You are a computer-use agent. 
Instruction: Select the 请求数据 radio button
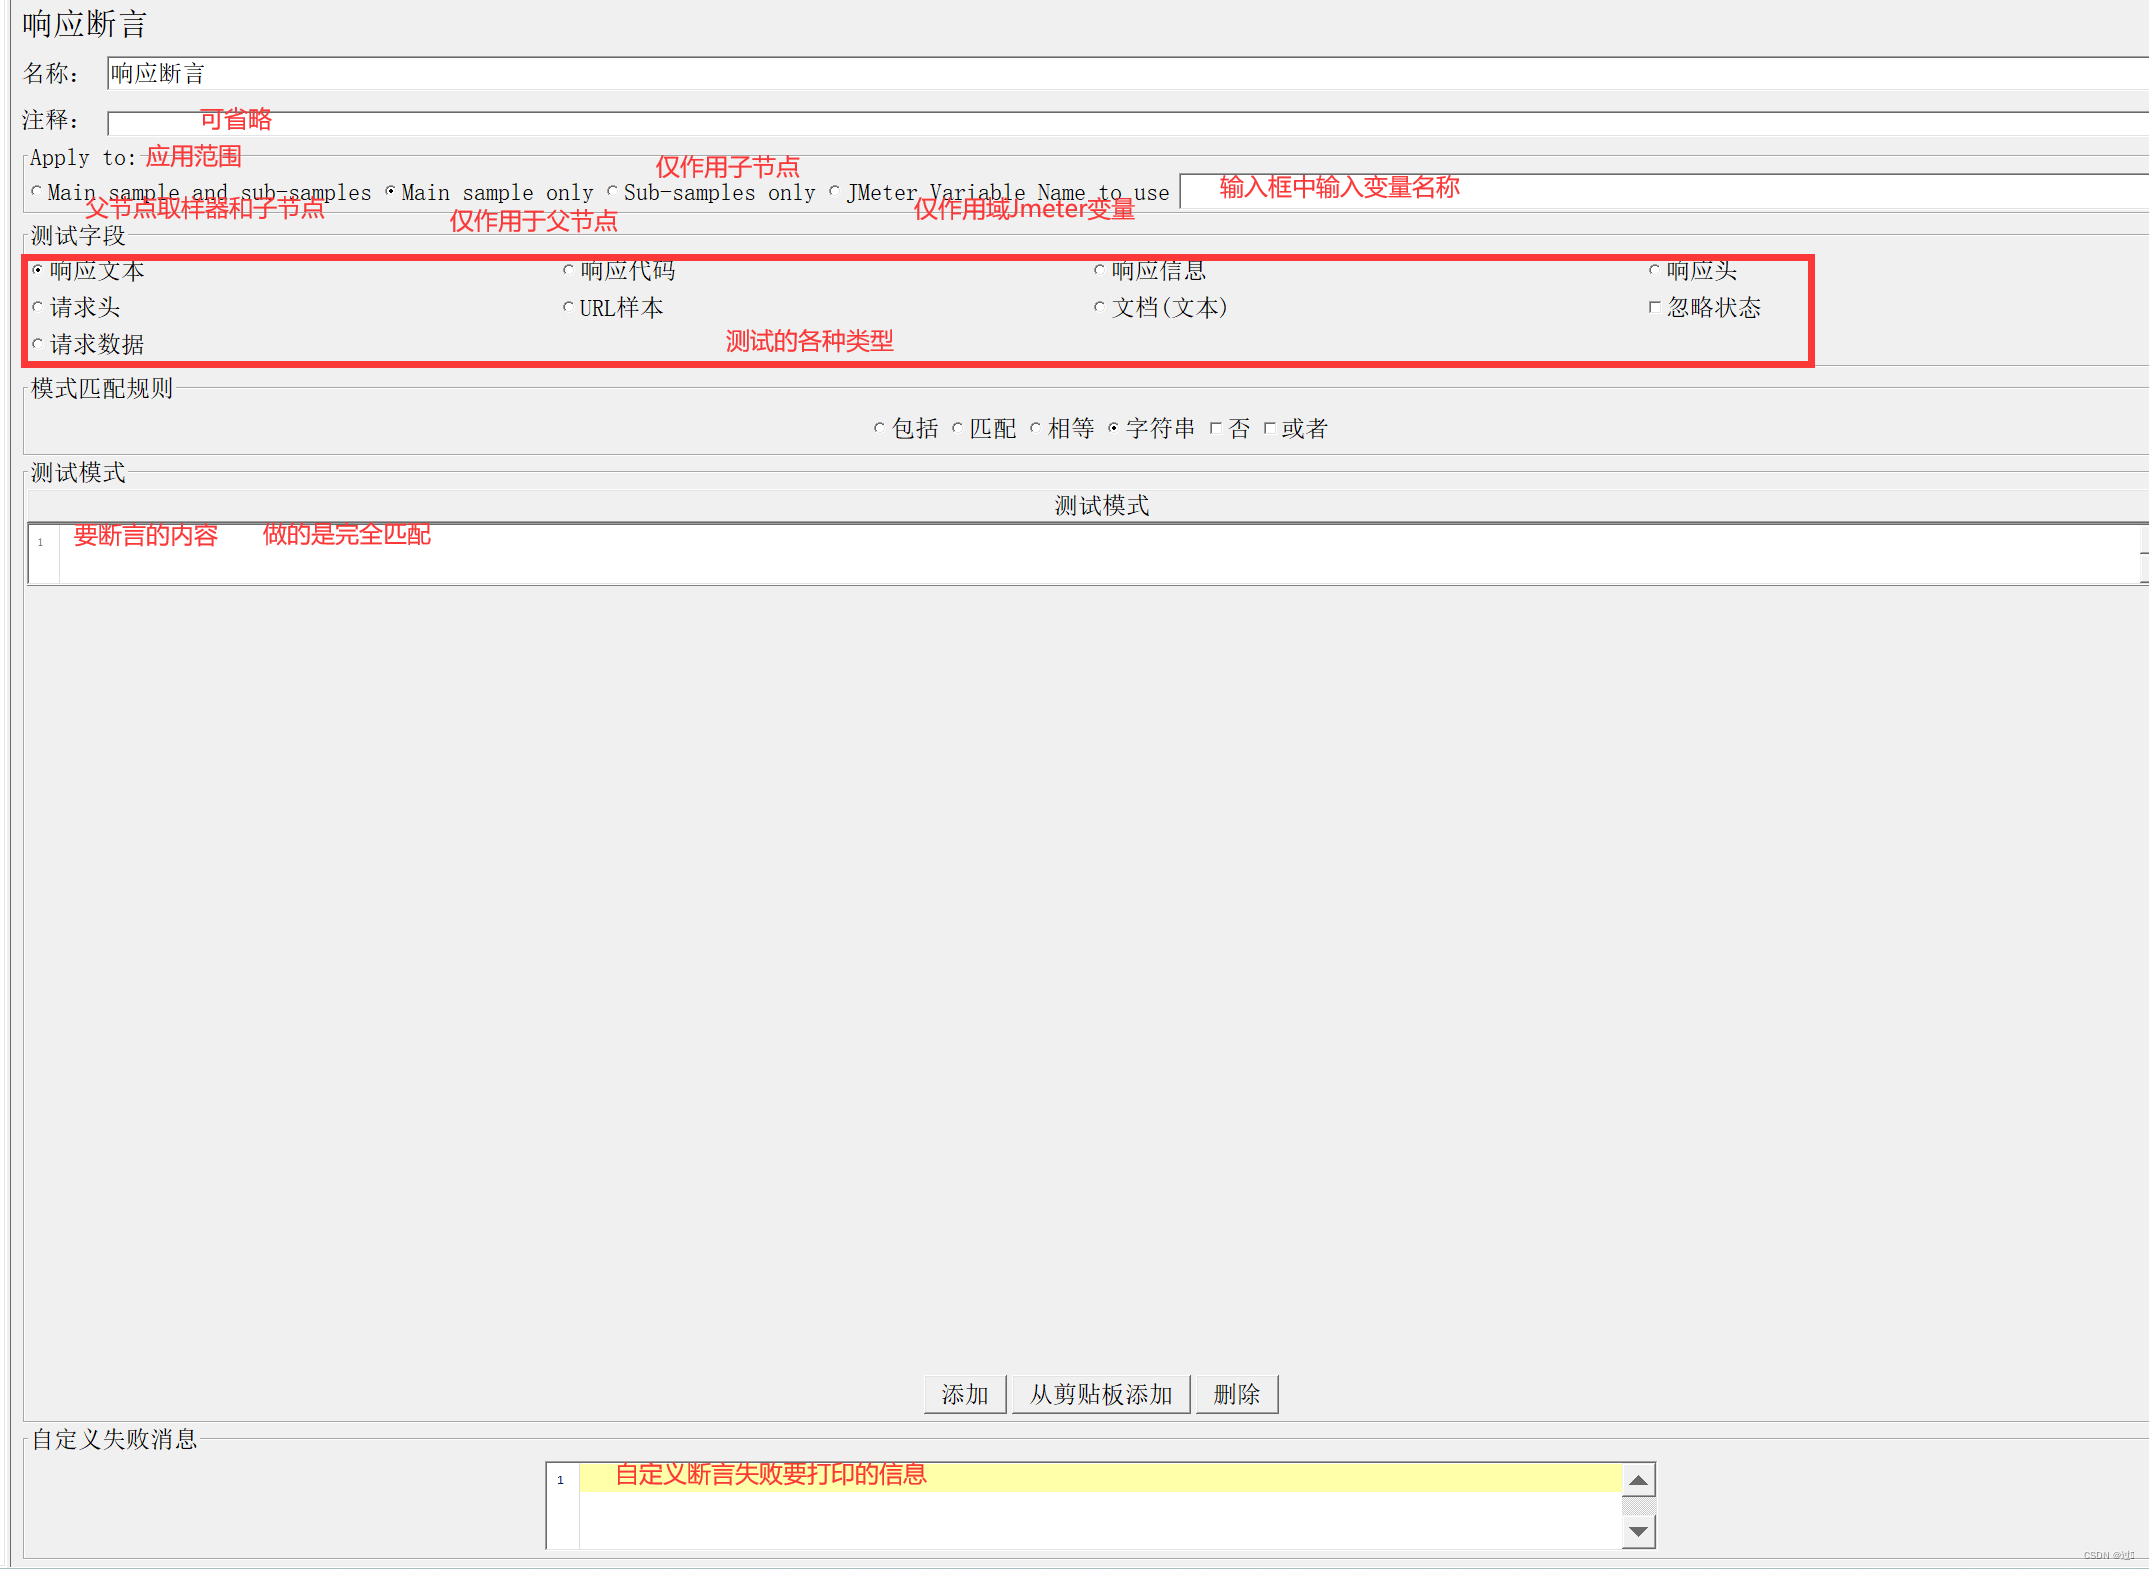38,344
